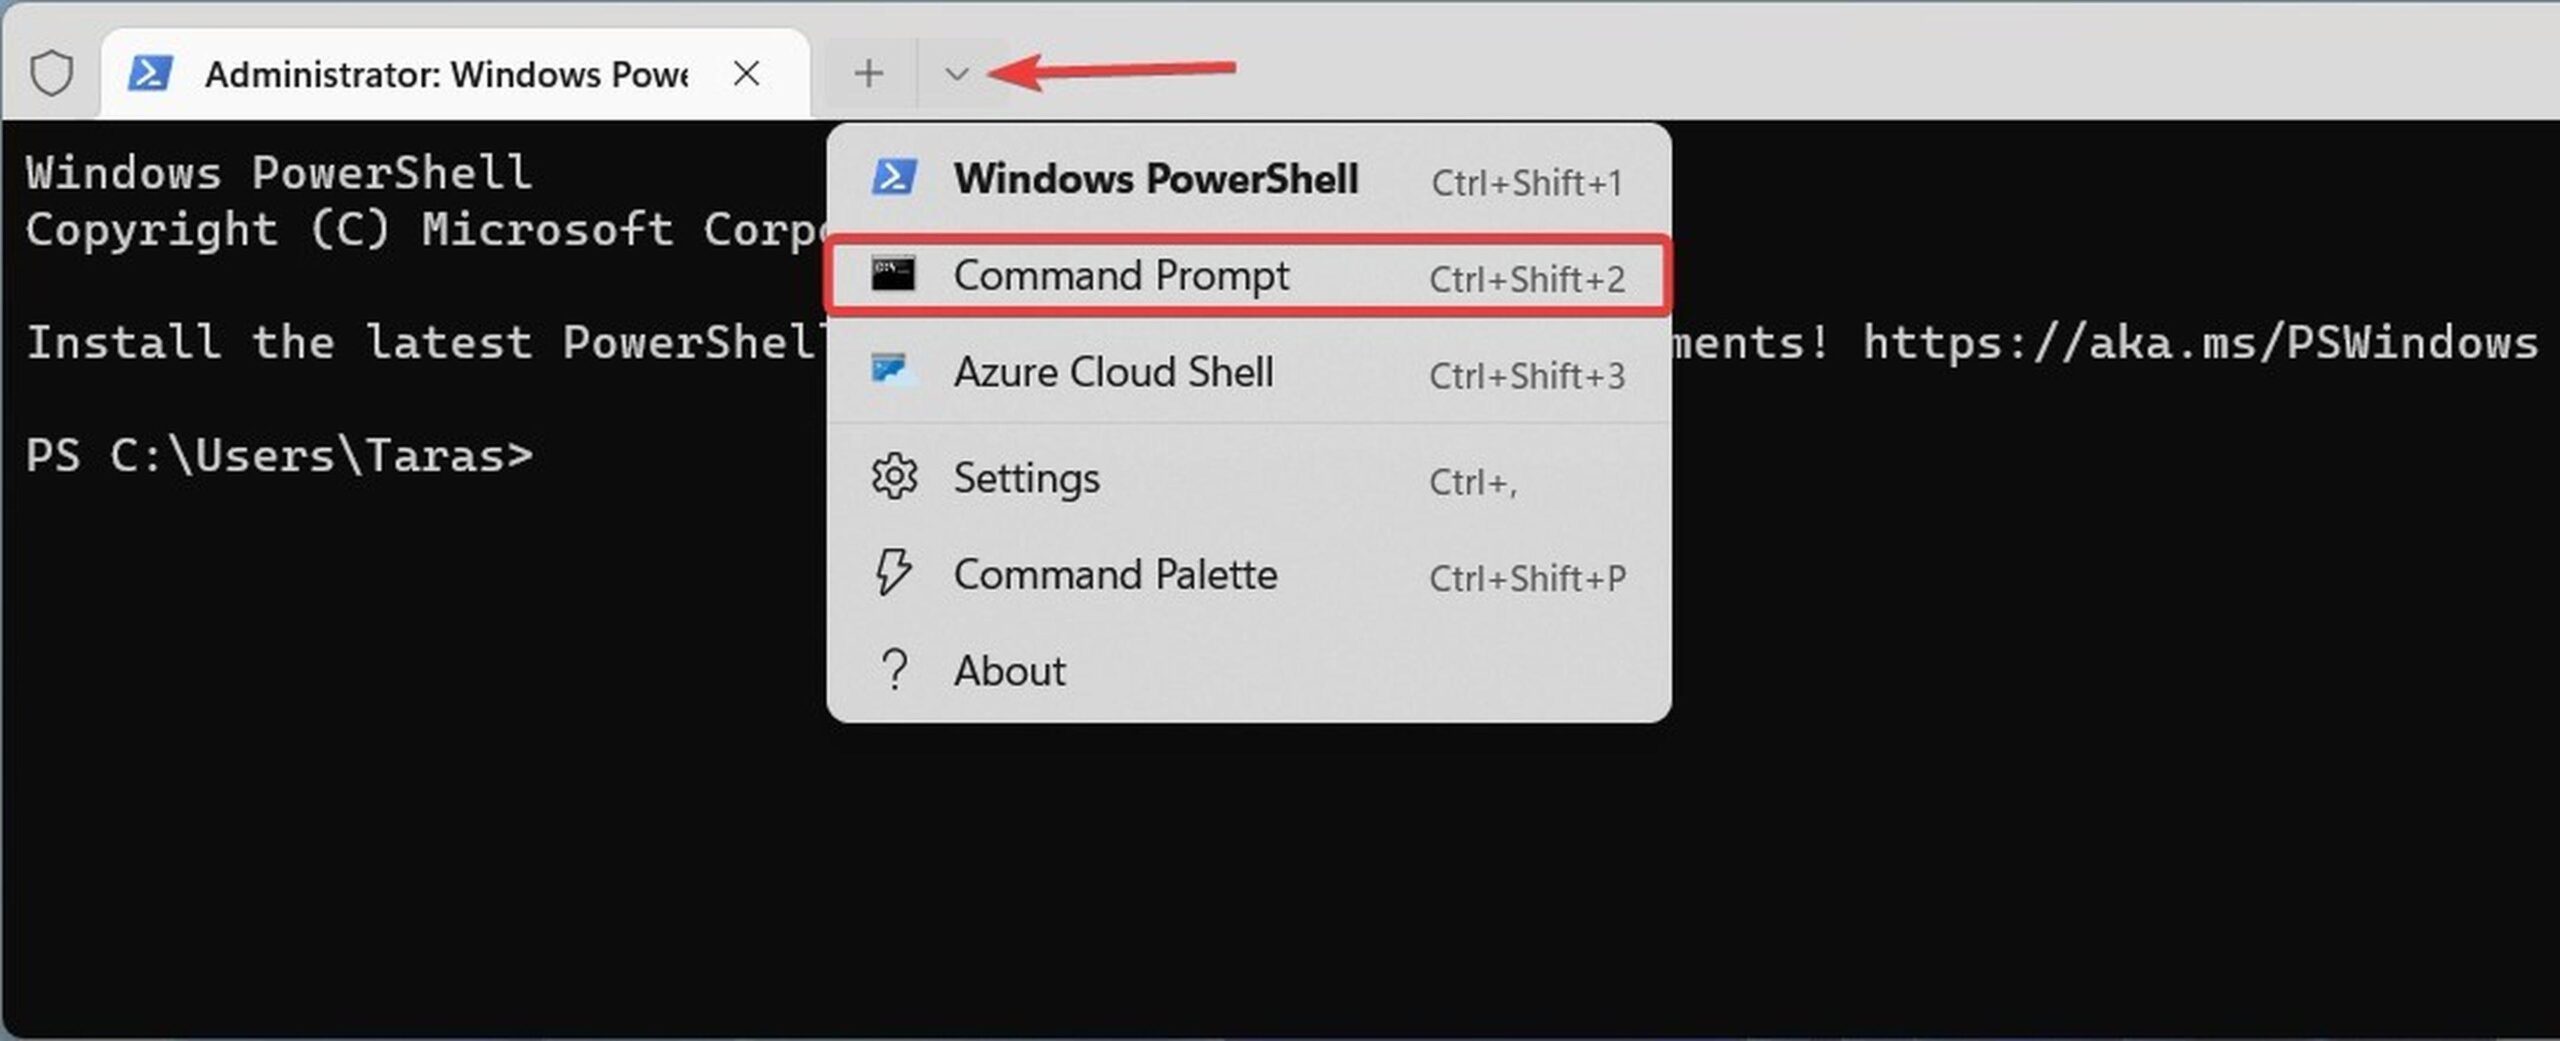Click the black Command Prompt icon

point(893,273)
